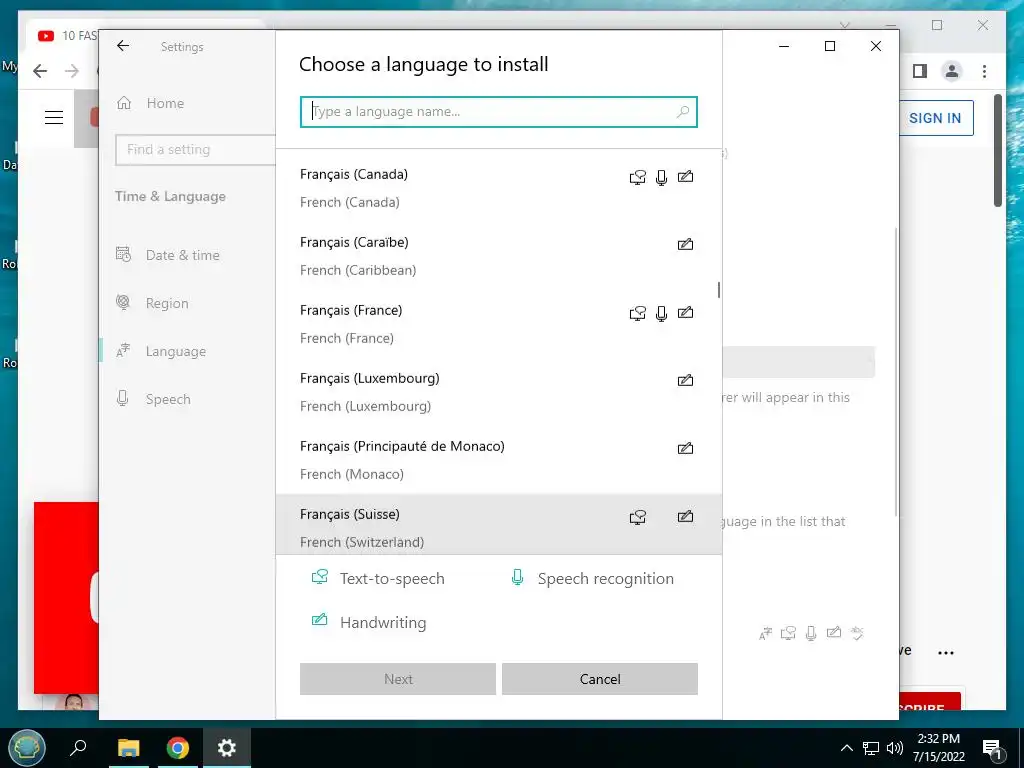Click the Home house icon in sidebar
Viewport: 1024px width, 768px height.
click(124, 103)
